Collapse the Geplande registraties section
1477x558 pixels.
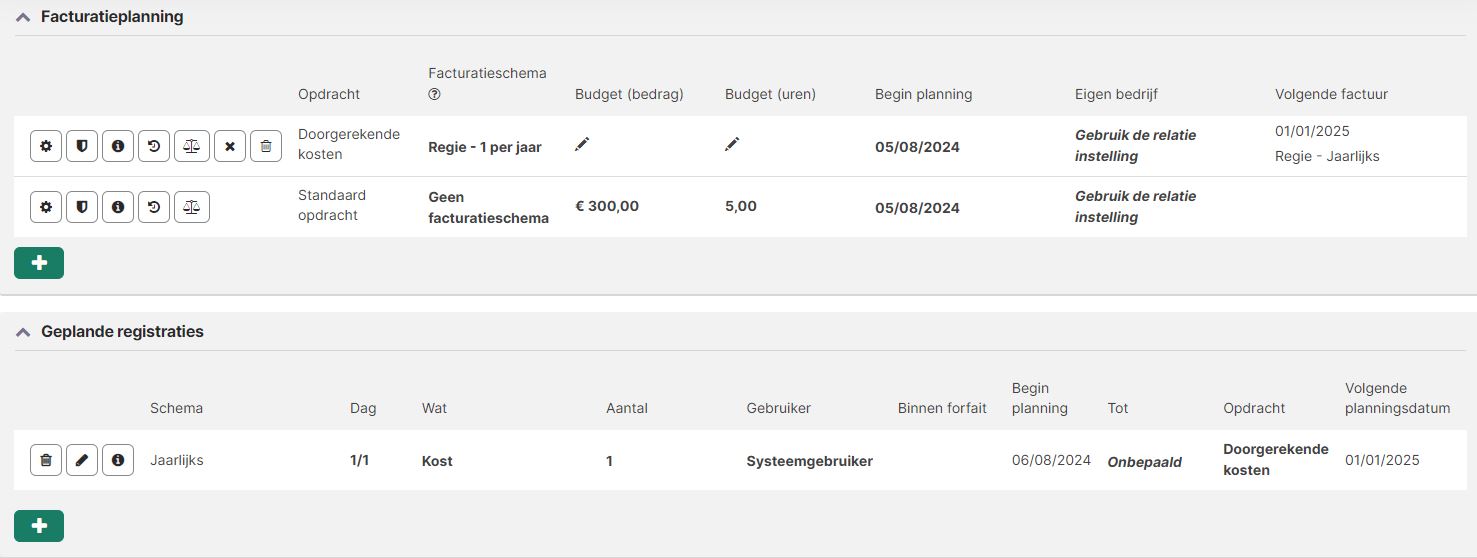coord(23,332)
